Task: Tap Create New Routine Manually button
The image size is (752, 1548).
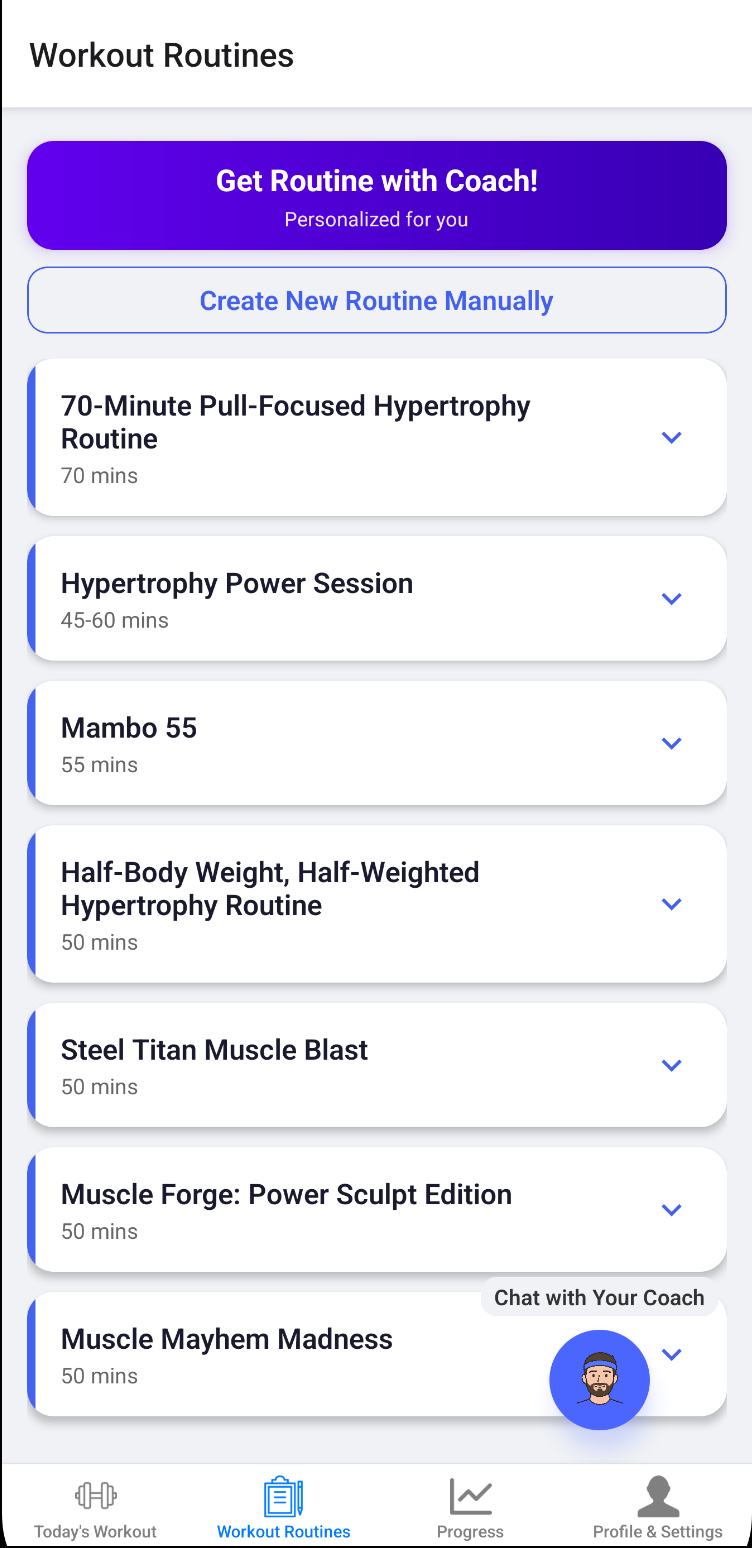Action: coord(377,300)
